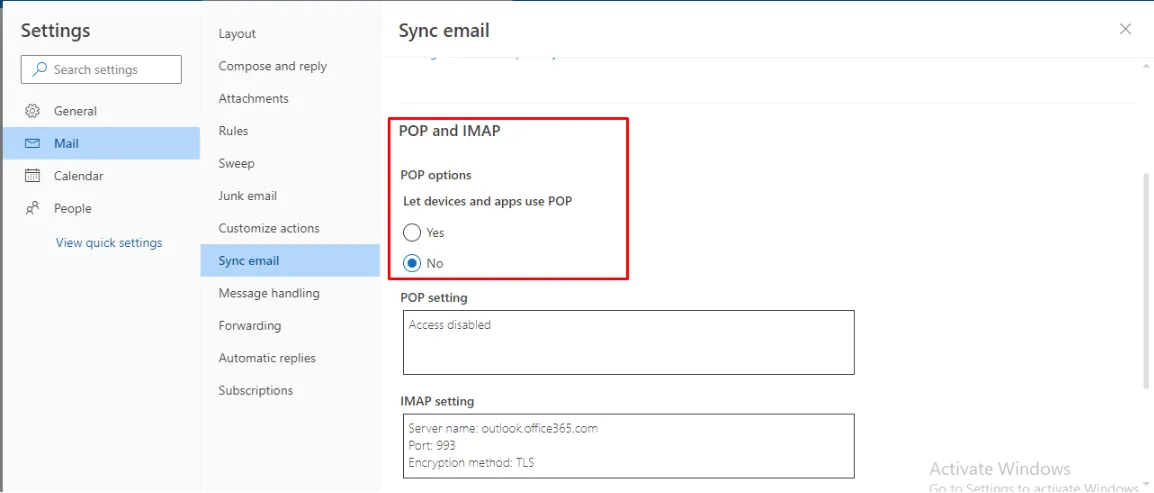The height and width of the screenshot is (493, 1154).
Task: Click the scroll-up arrow of the pane scrollbar
Action: coord(1147,65)
